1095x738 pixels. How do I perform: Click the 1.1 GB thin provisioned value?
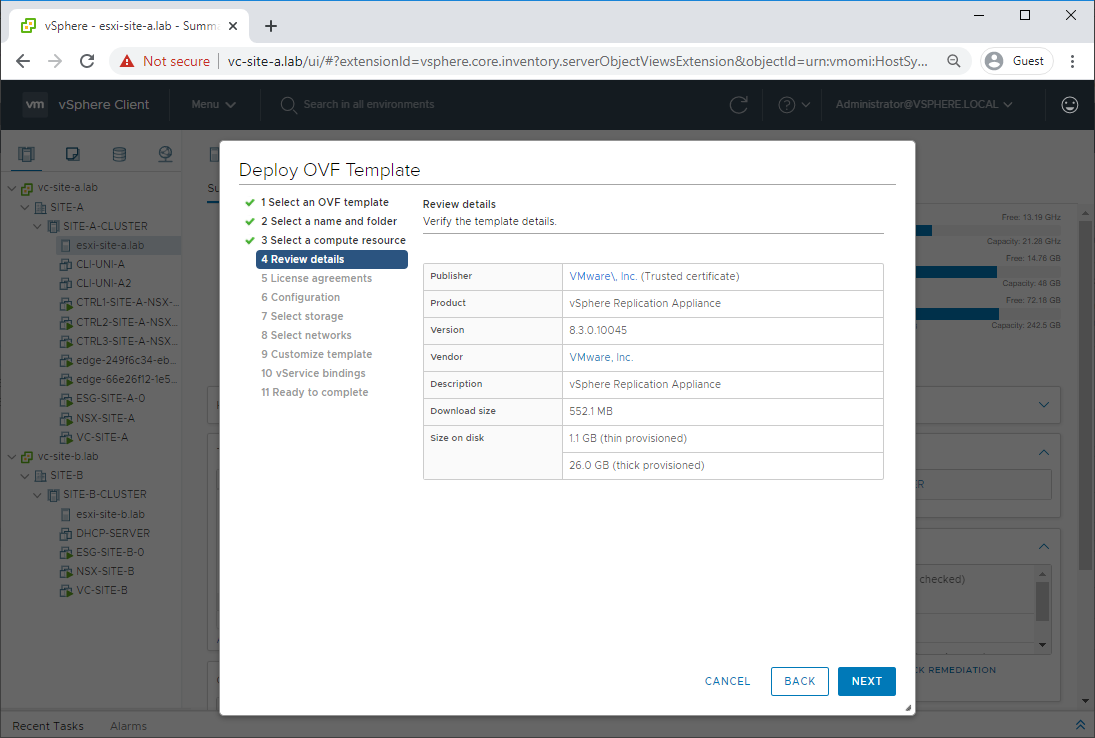[x=628, y=438]
